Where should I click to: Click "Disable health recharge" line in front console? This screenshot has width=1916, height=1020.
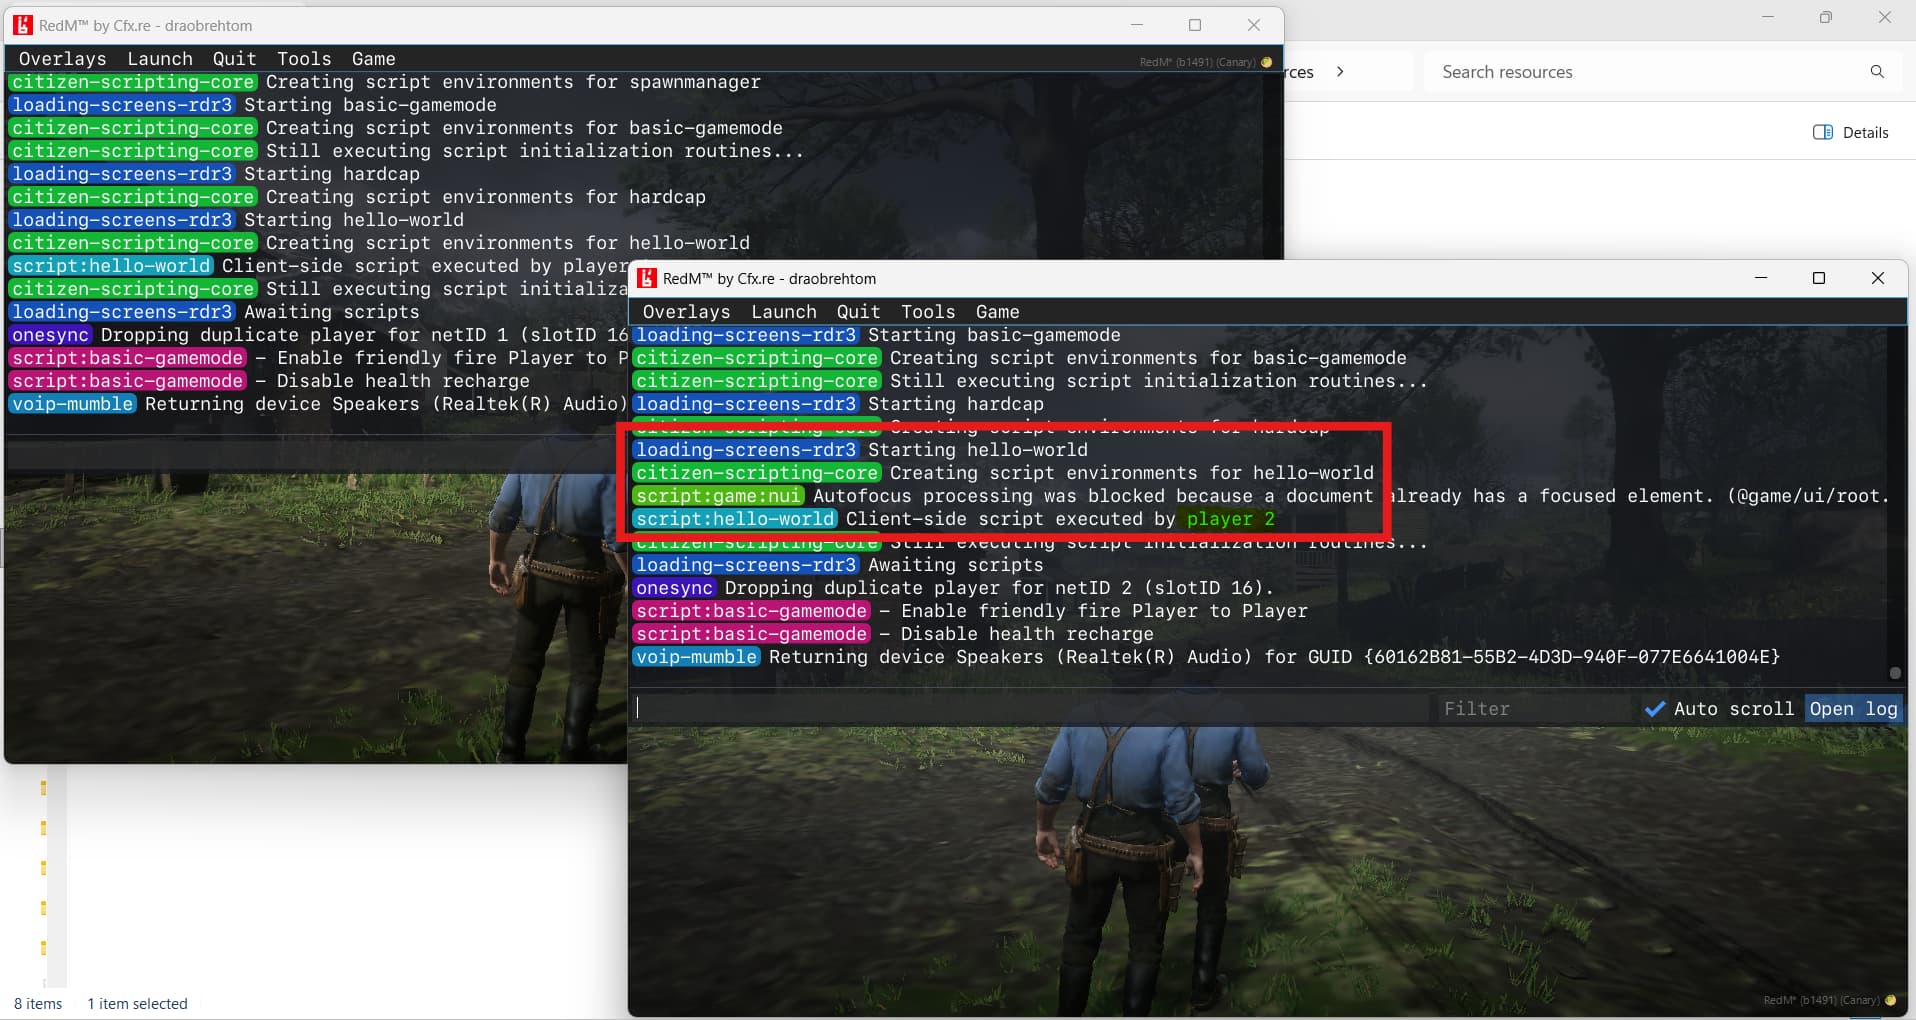point(1027,634)
